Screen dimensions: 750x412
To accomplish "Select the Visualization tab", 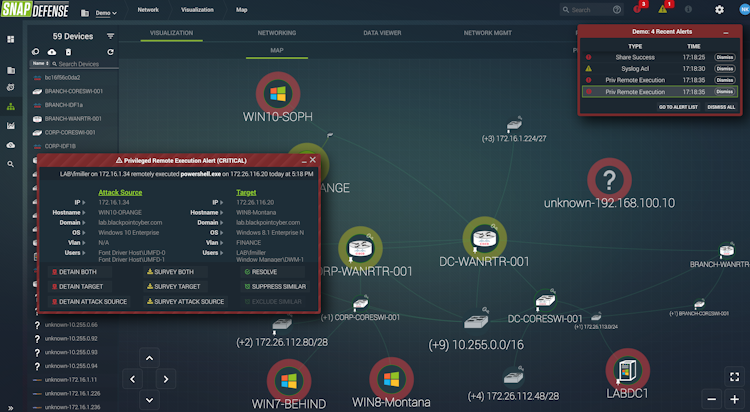I will (171, 33).
